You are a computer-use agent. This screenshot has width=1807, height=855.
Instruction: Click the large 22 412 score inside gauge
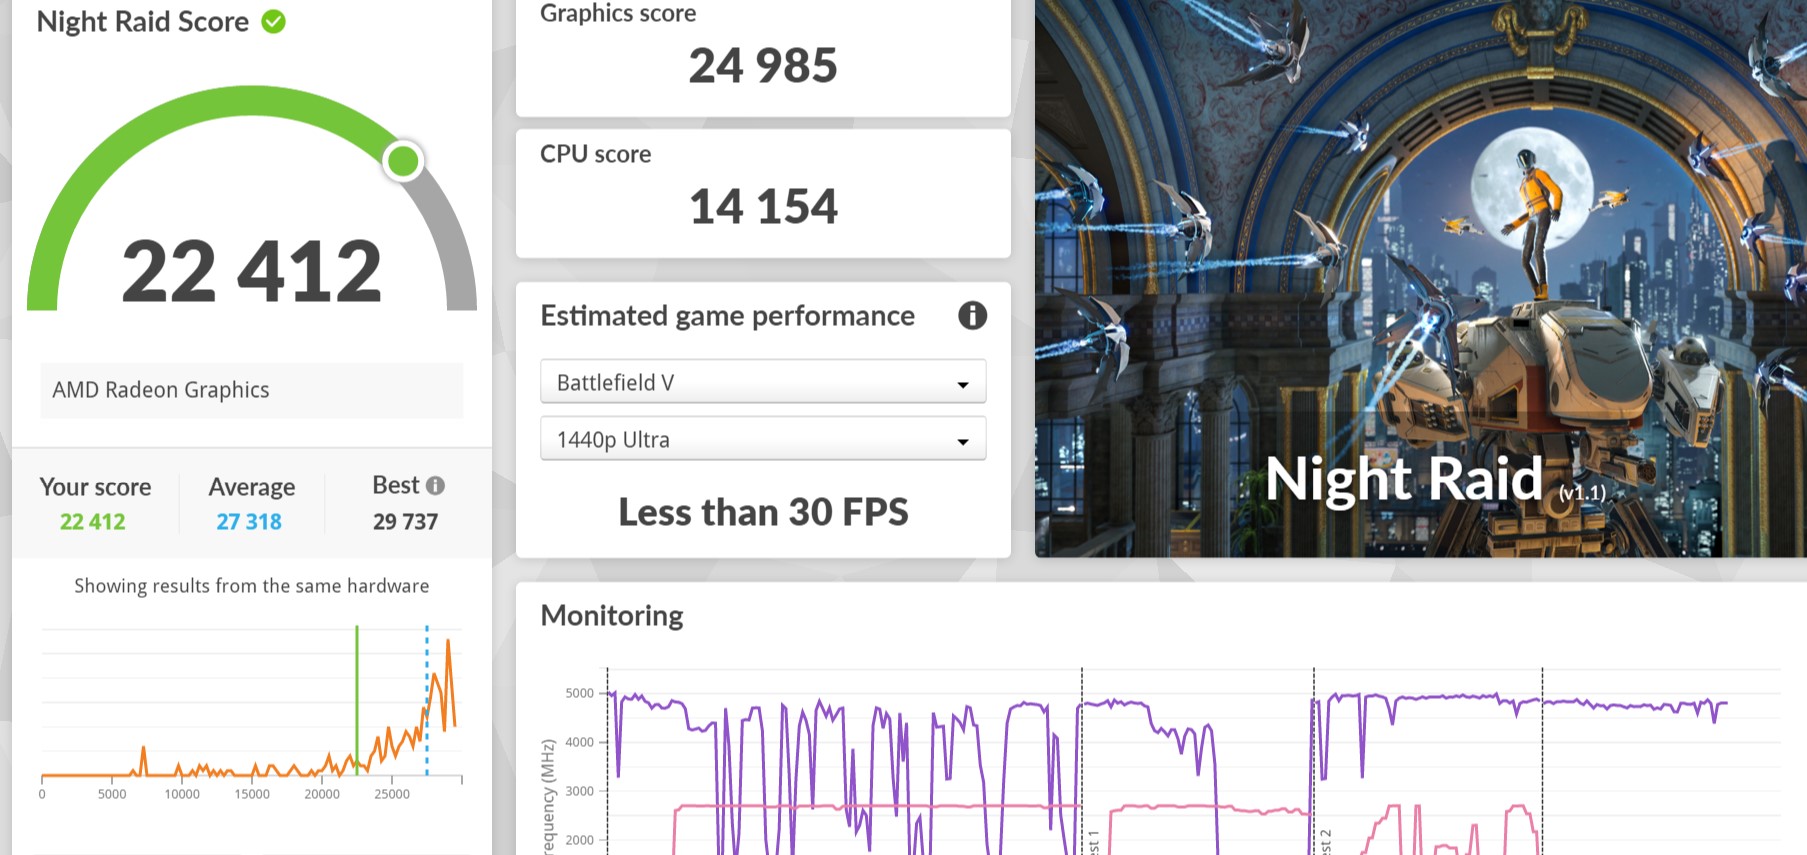(251, 271)
